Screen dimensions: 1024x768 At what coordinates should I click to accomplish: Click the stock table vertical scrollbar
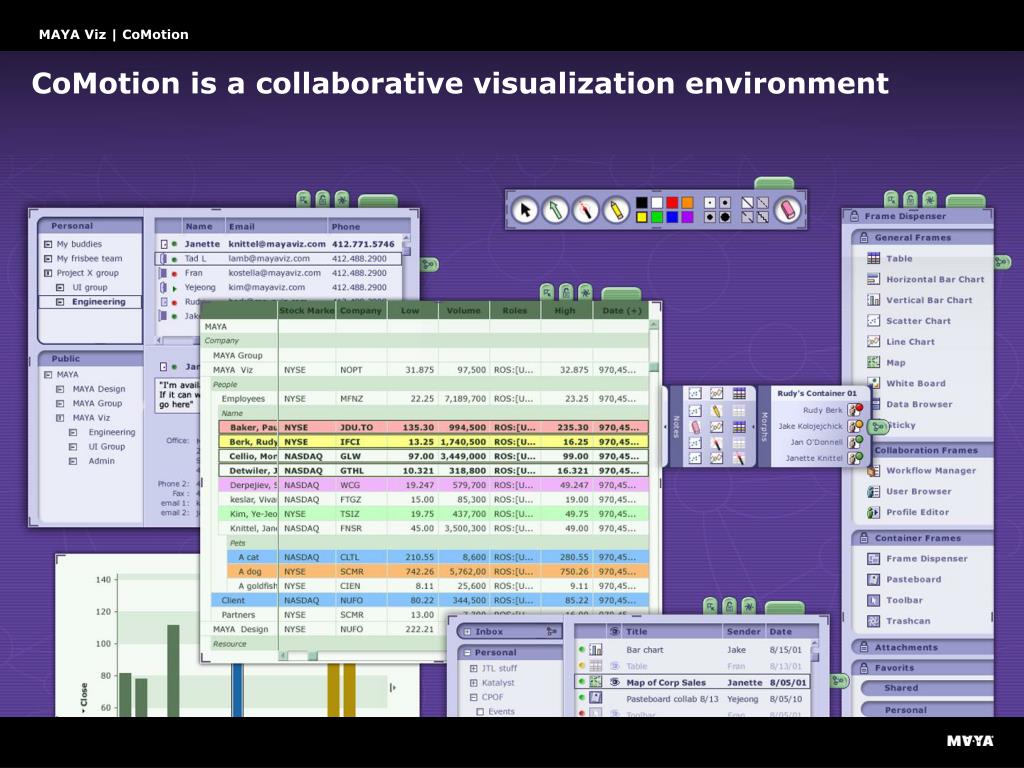tap(654, 483)
